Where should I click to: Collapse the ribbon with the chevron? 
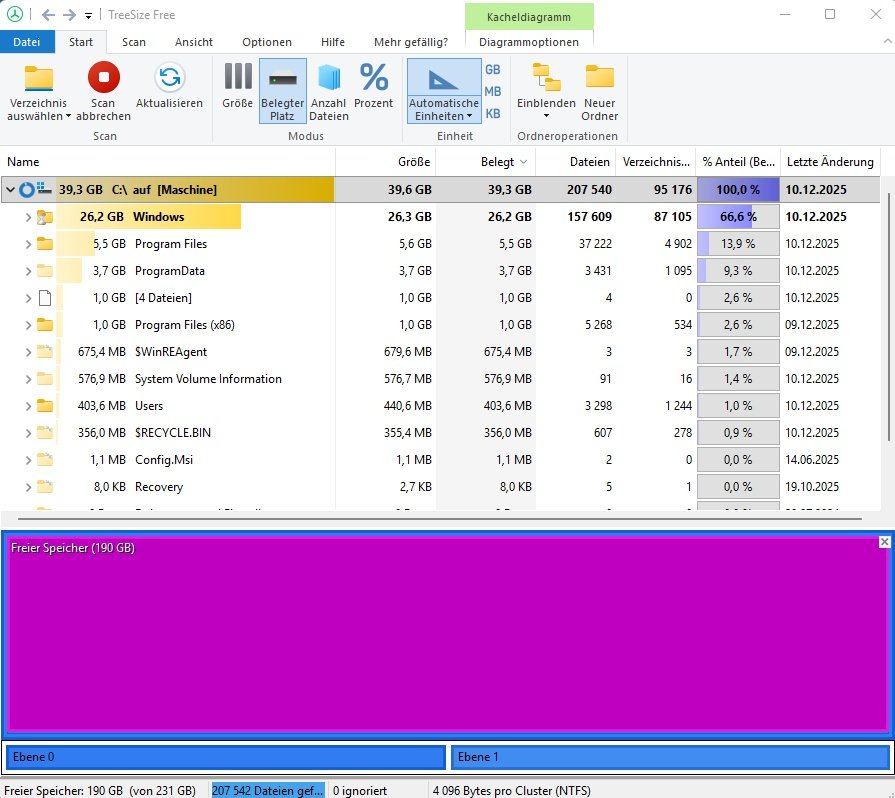click(x=888, y=41)
